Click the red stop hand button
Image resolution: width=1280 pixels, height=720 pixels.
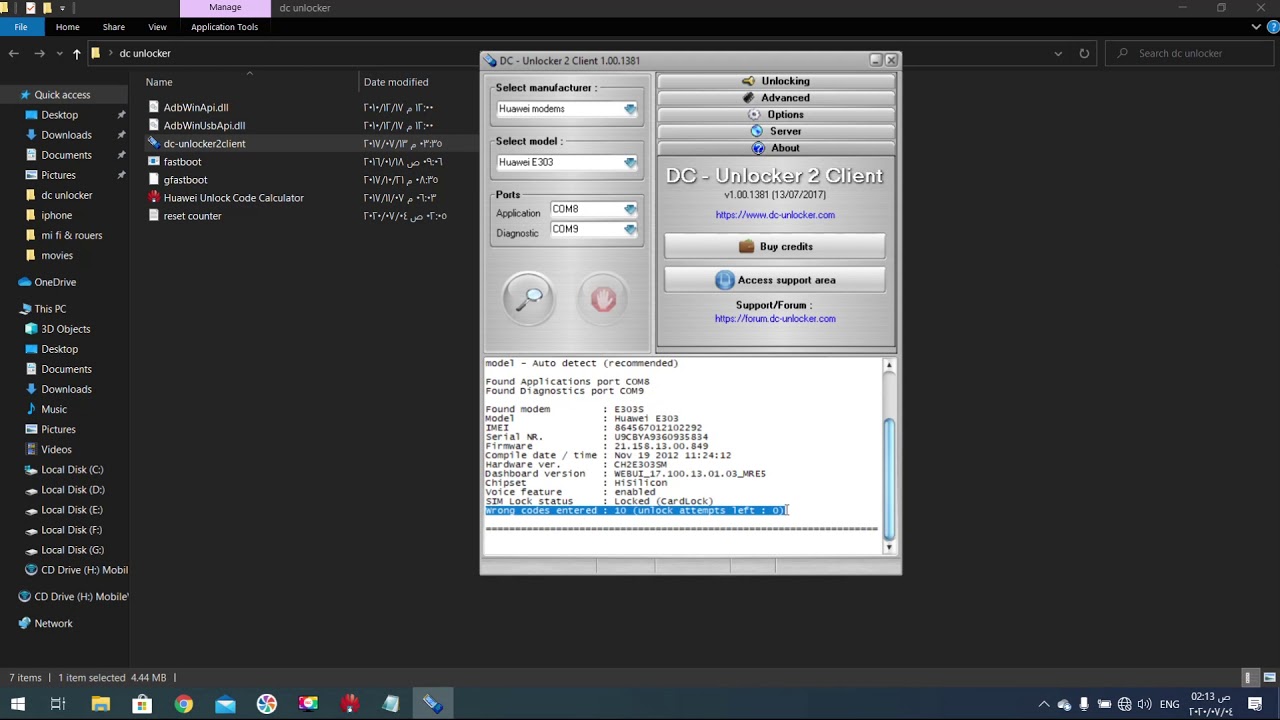pos(602,297)
